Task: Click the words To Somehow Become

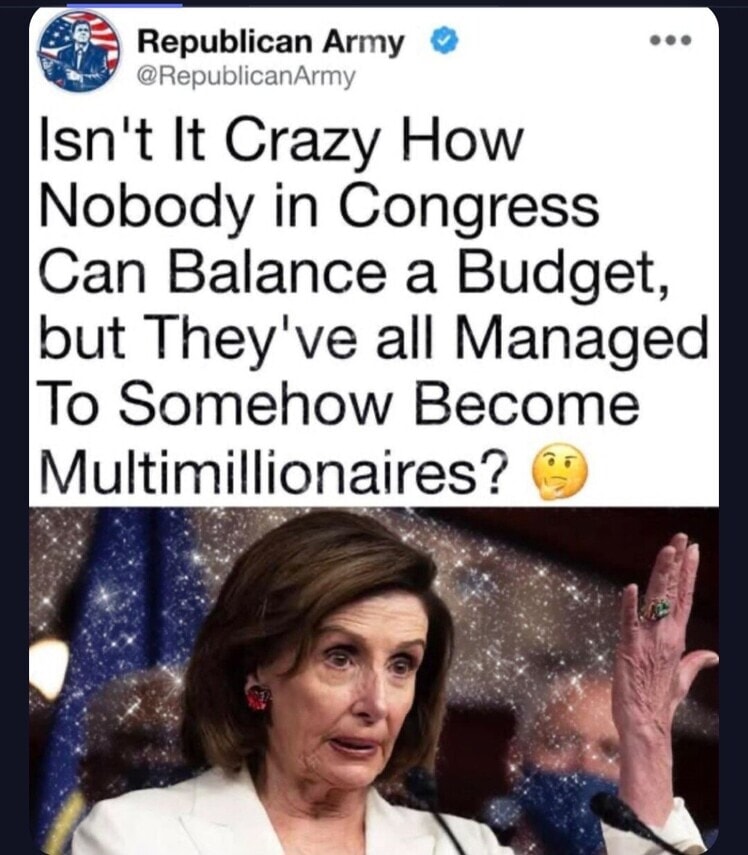Action: (x=339, y=406)
